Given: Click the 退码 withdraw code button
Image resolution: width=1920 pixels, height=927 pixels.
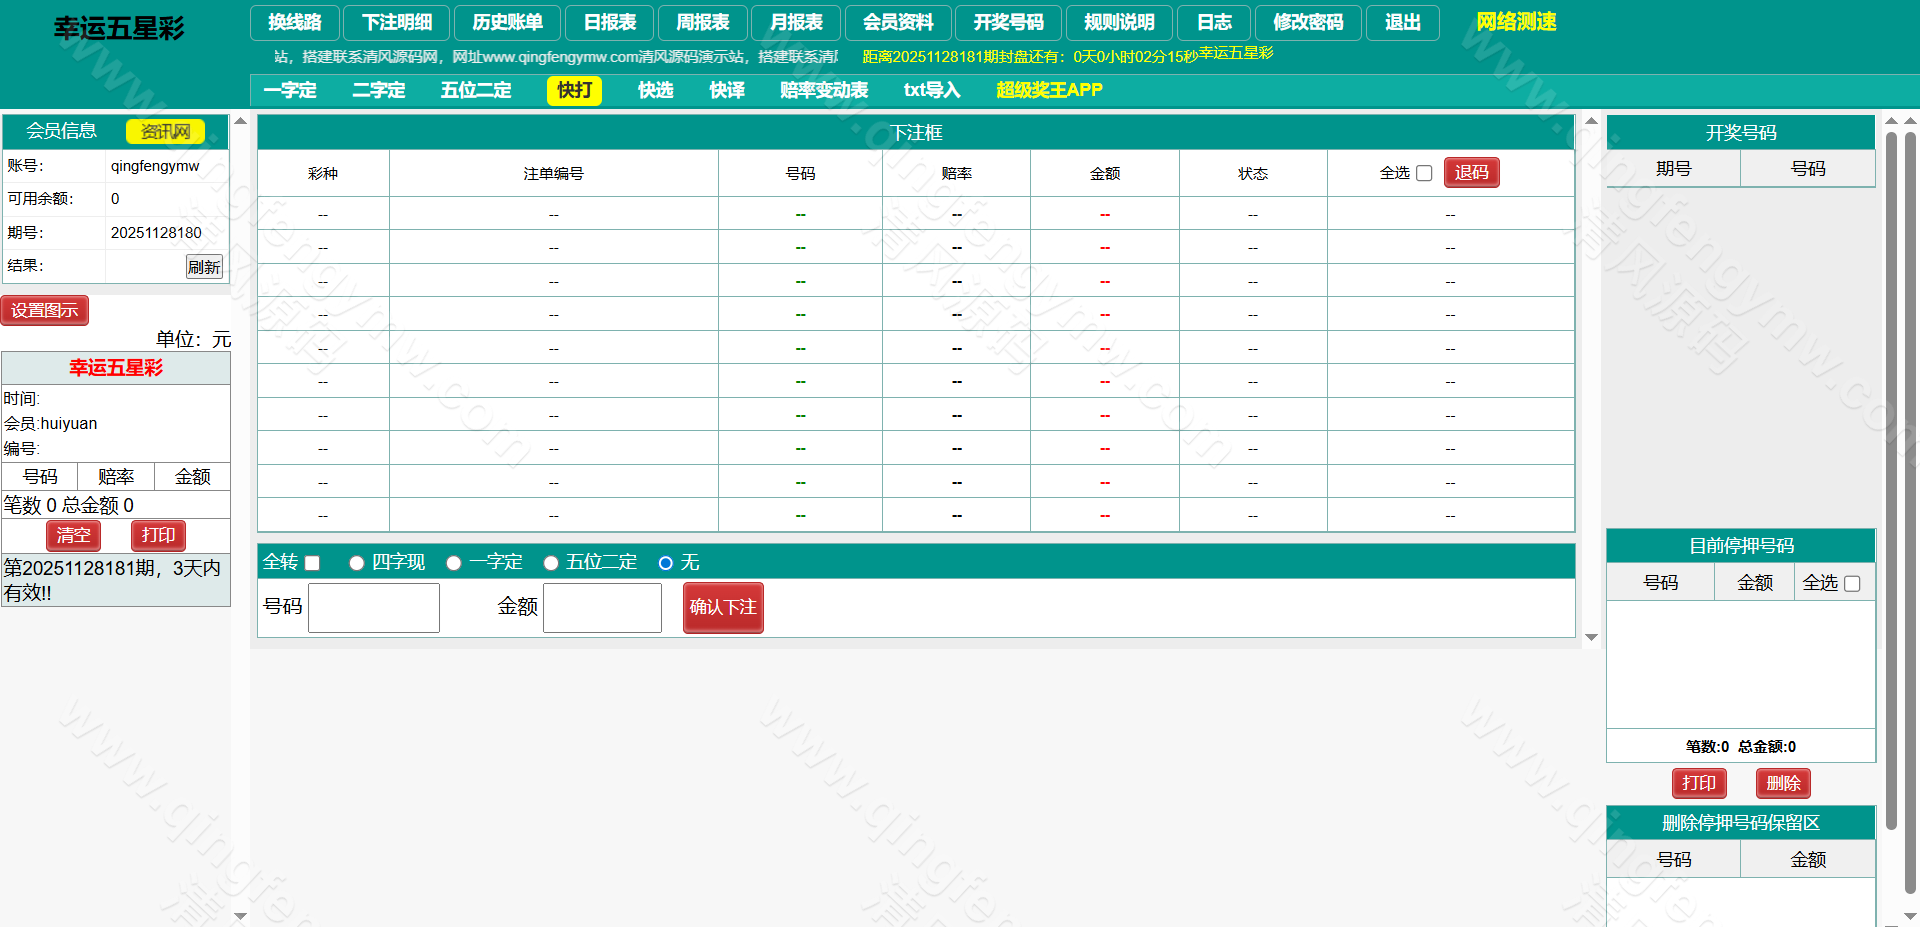Looking at the screenshot, I should [1471, 171].
